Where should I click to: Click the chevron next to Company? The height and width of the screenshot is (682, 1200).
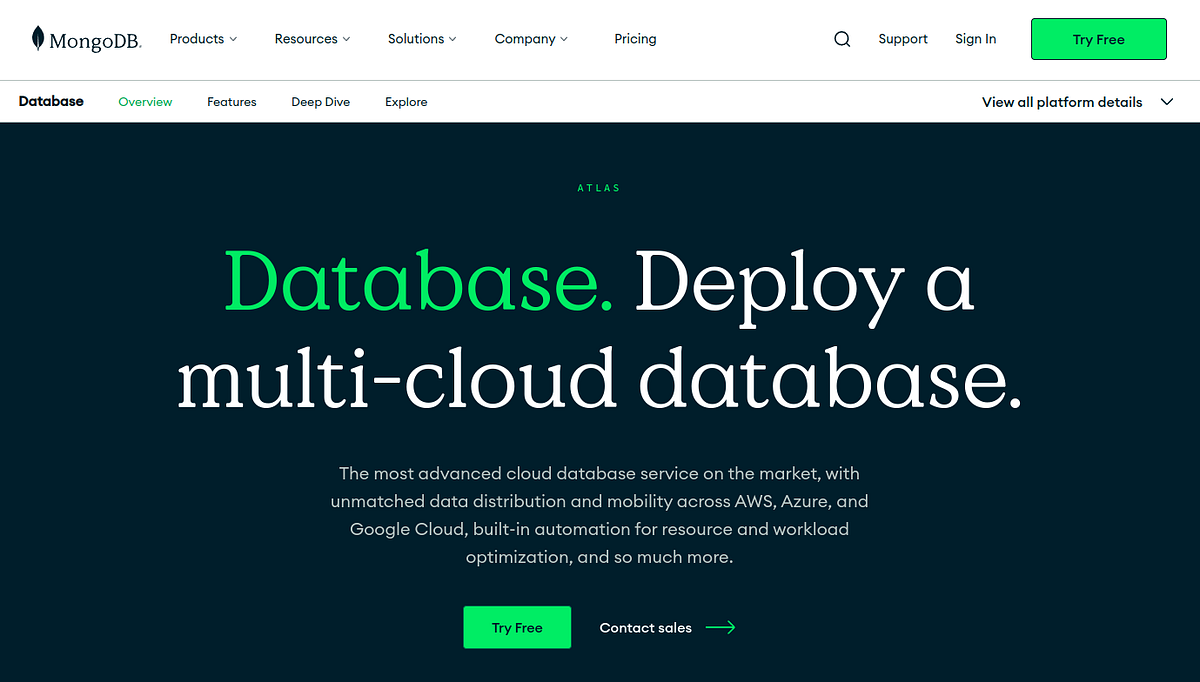pyautogui.click(x=565, y=39)
